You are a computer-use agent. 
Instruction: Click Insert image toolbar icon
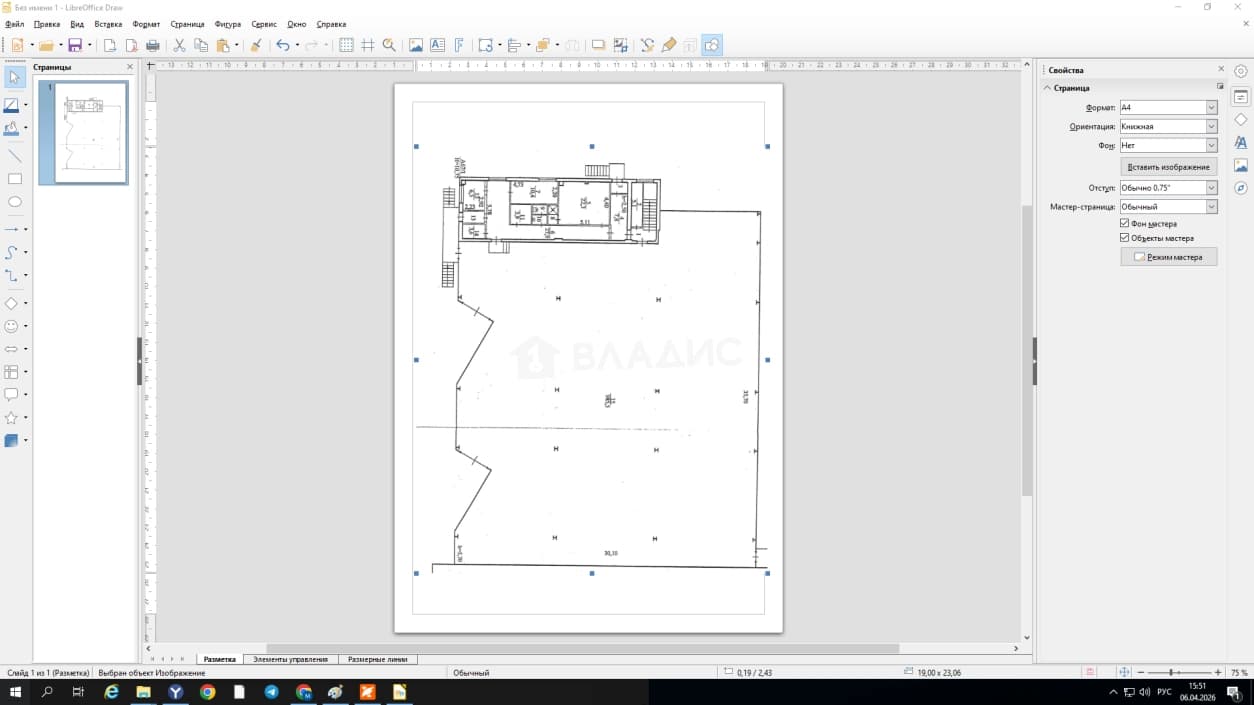pyautogui.click(x=416, y=45)
